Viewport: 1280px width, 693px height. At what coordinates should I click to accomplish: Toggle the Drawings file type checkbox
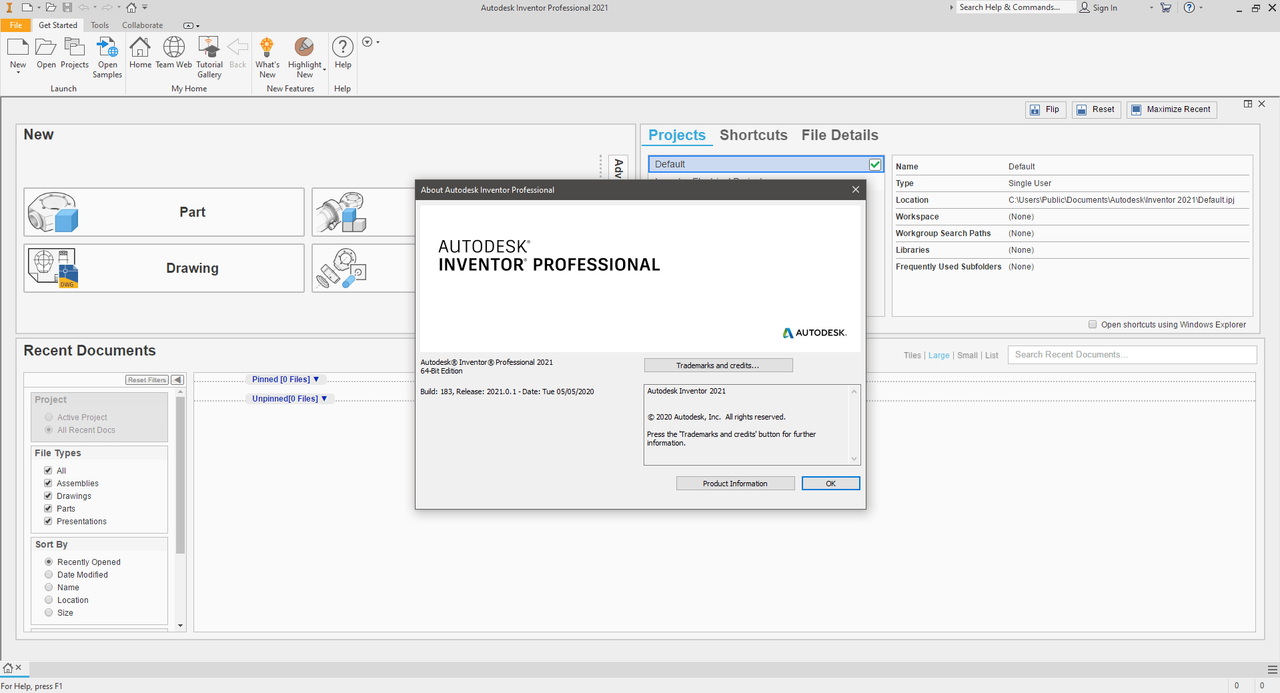point(47,496)
